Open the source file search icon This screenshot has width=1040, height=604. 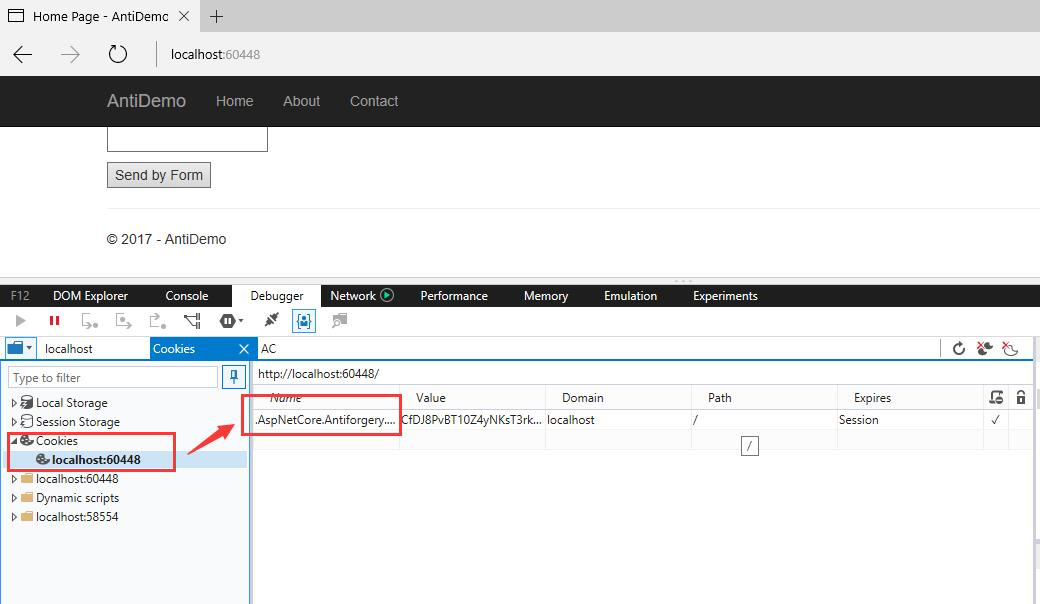341,321
